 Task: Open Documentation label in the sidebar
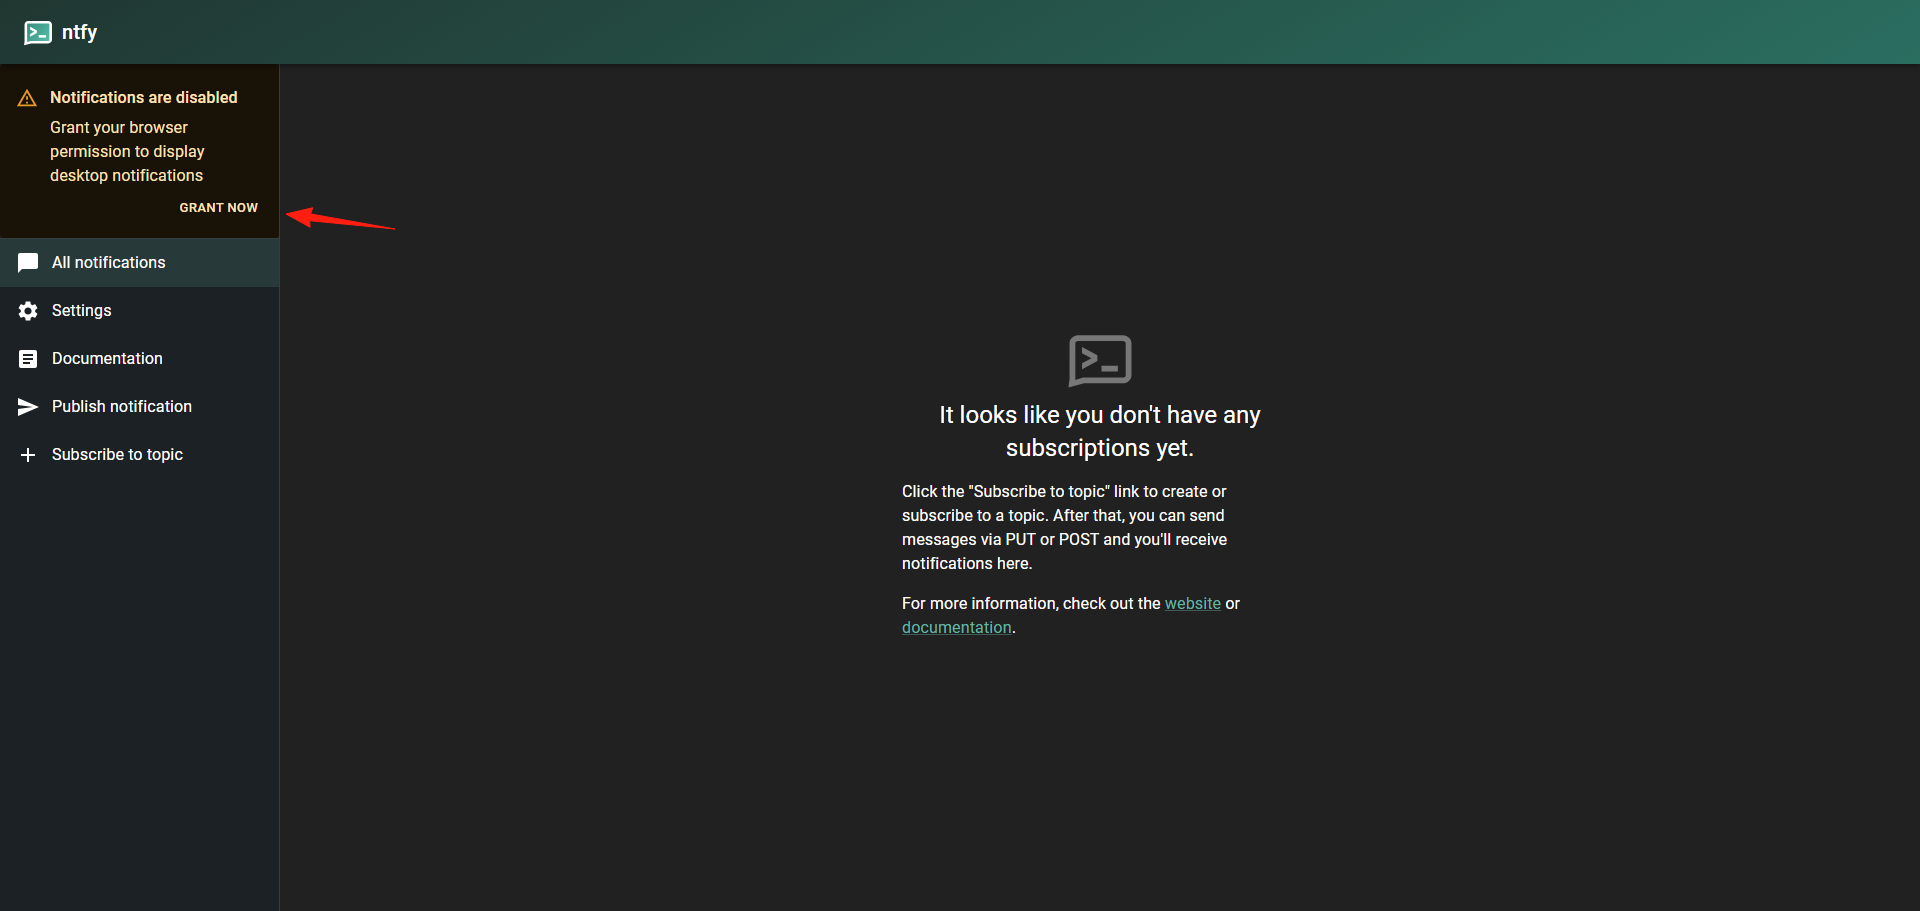coord(107,359)
